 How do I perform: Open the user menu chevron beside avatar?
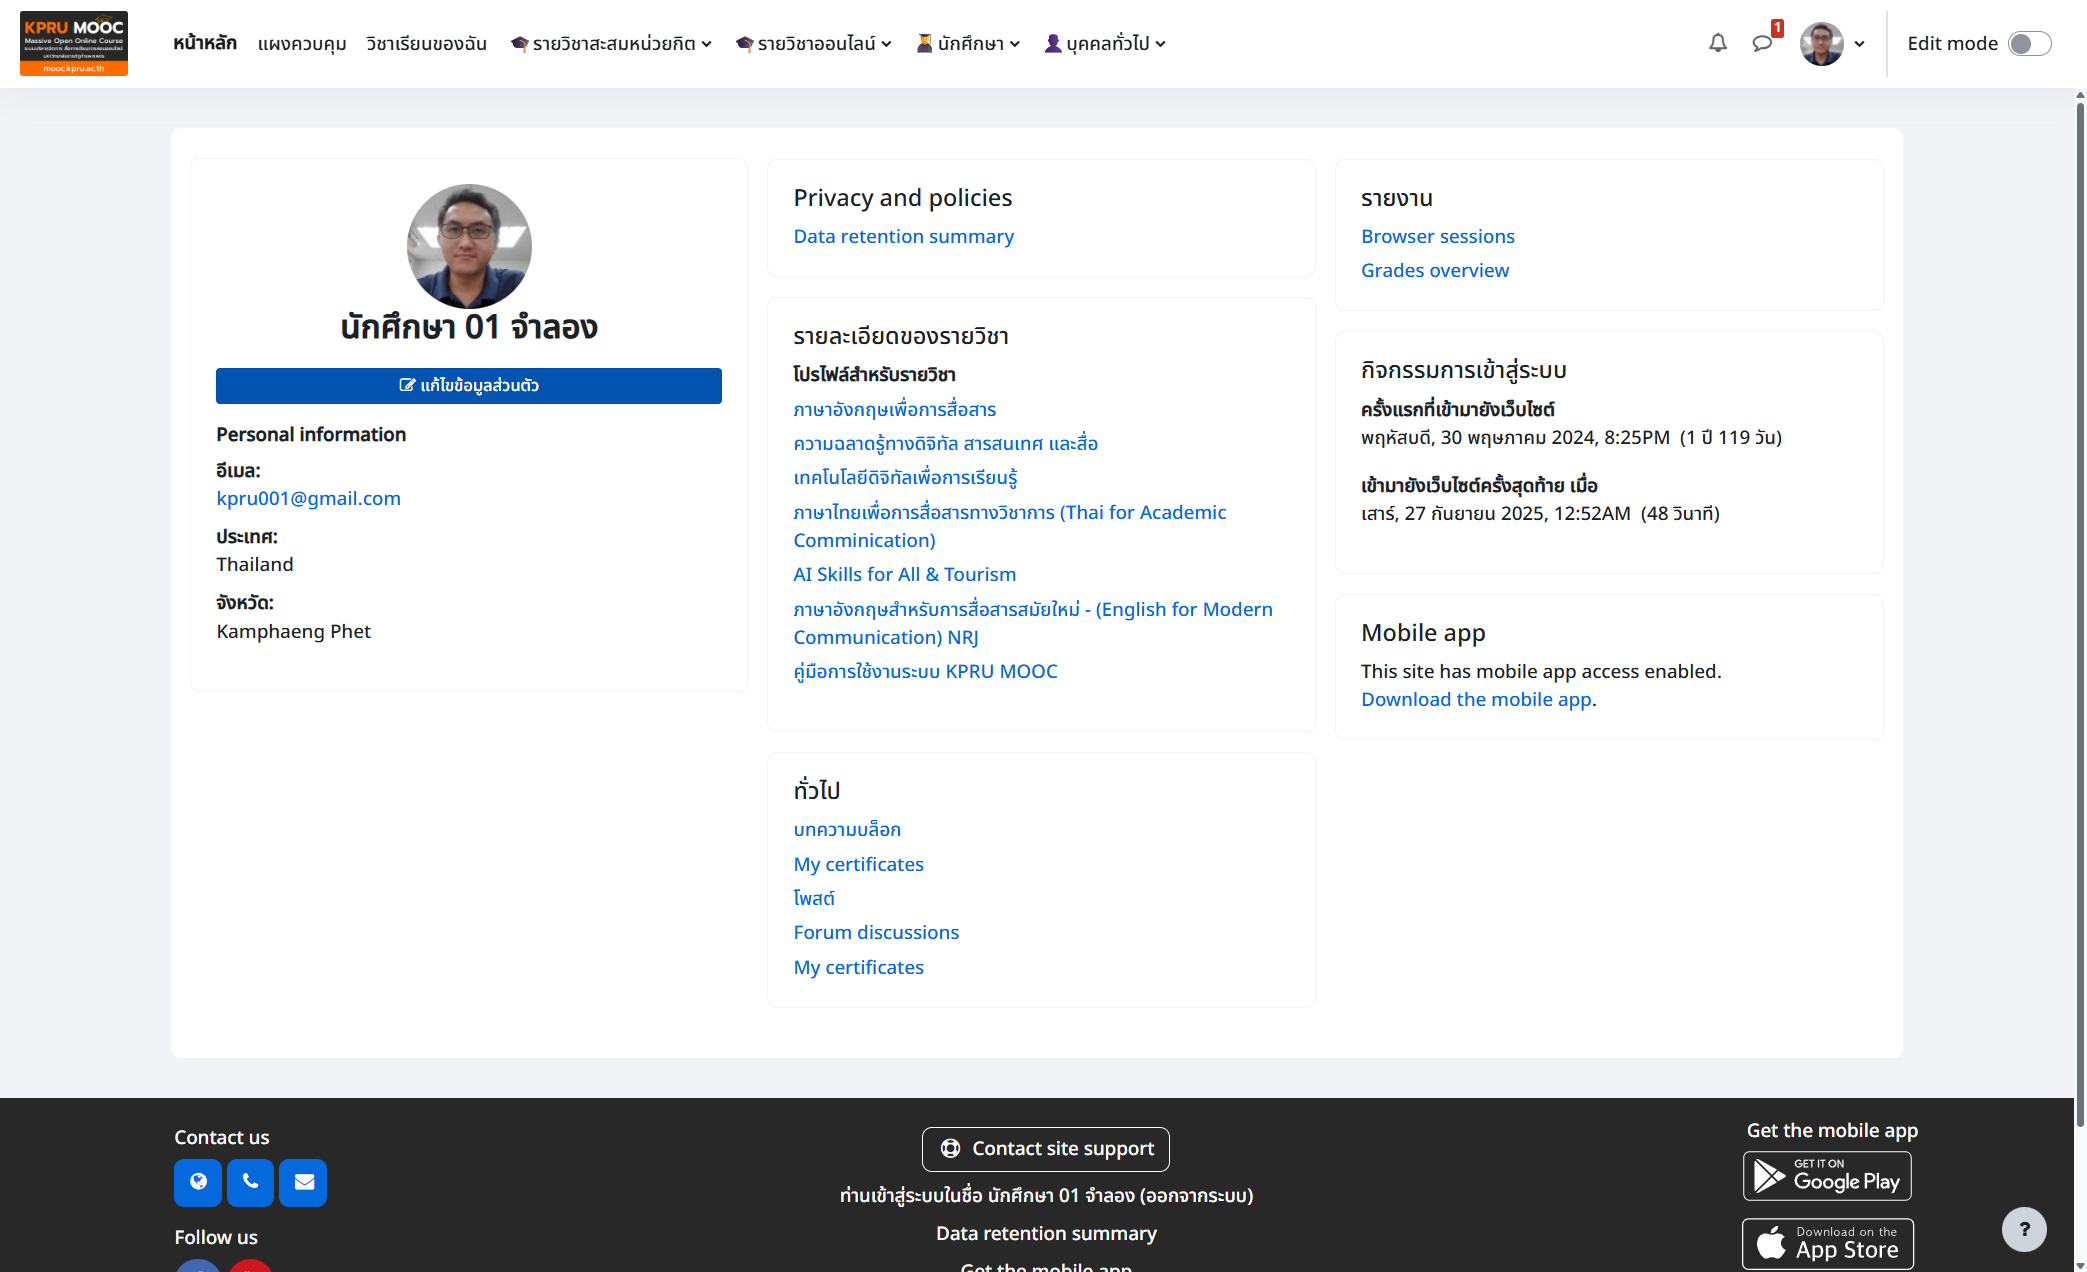click(x=1859, y=43)
